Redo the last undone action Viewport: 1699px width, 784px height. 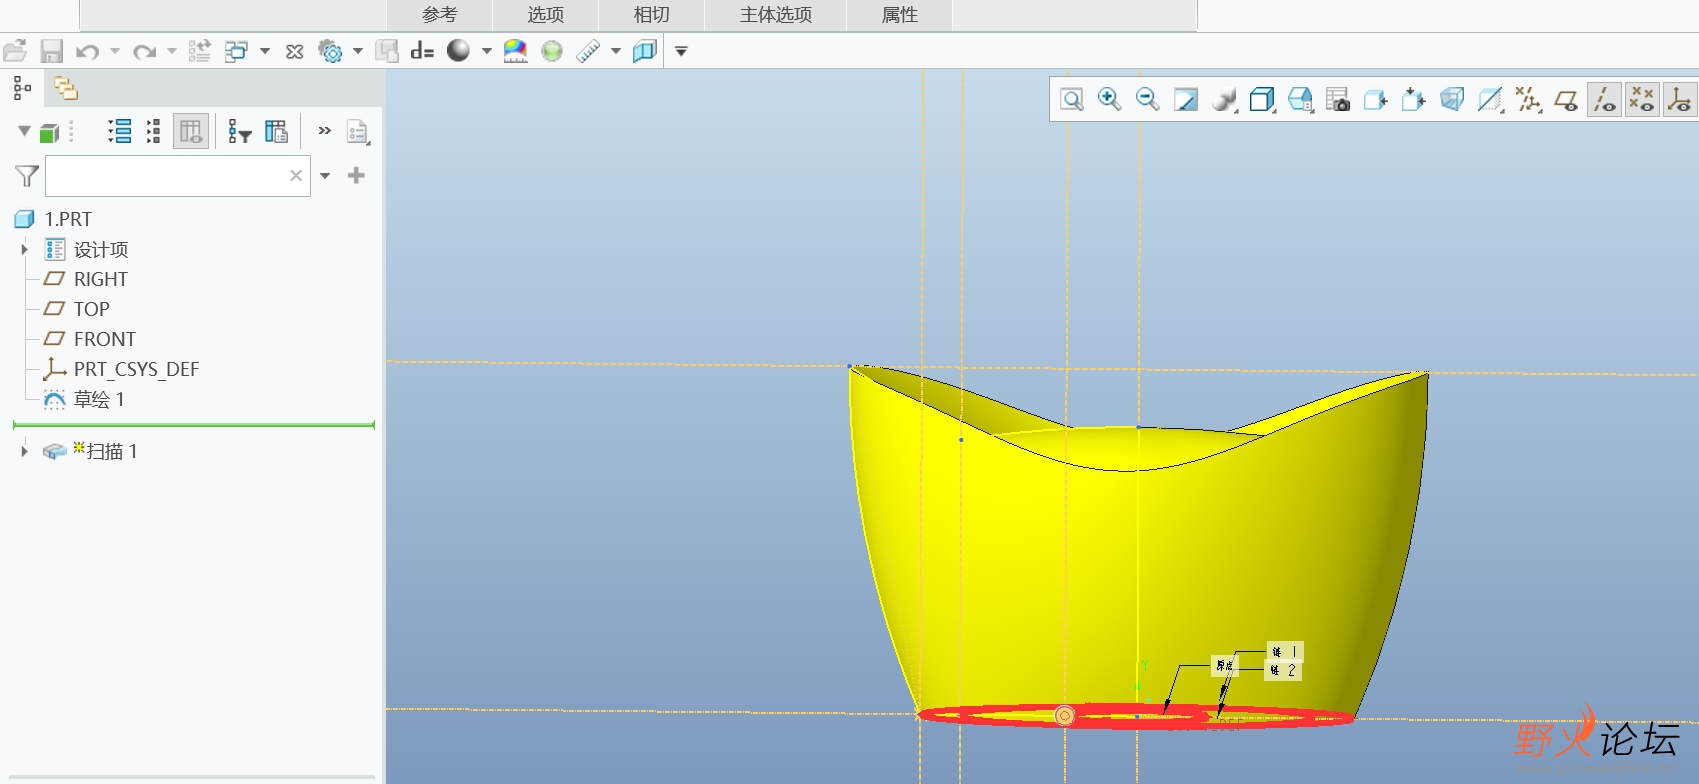(x=144, y=51)
